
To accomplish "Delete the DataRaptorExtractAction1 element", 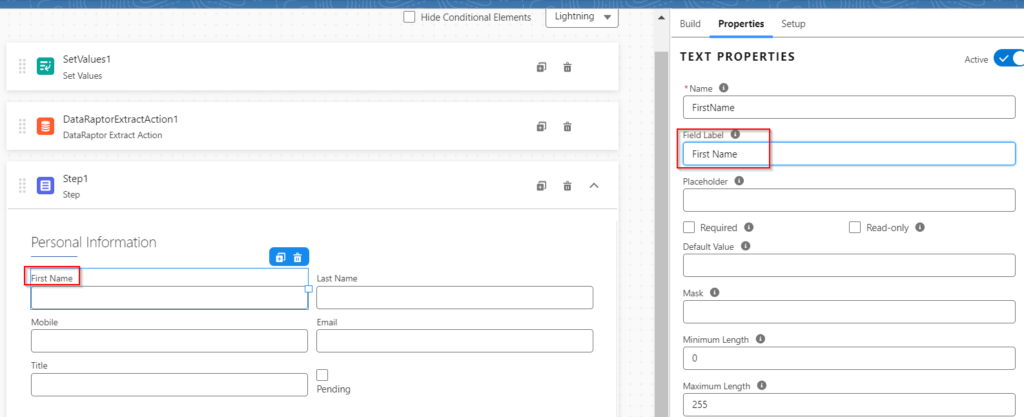I will [x=567, y=127].
